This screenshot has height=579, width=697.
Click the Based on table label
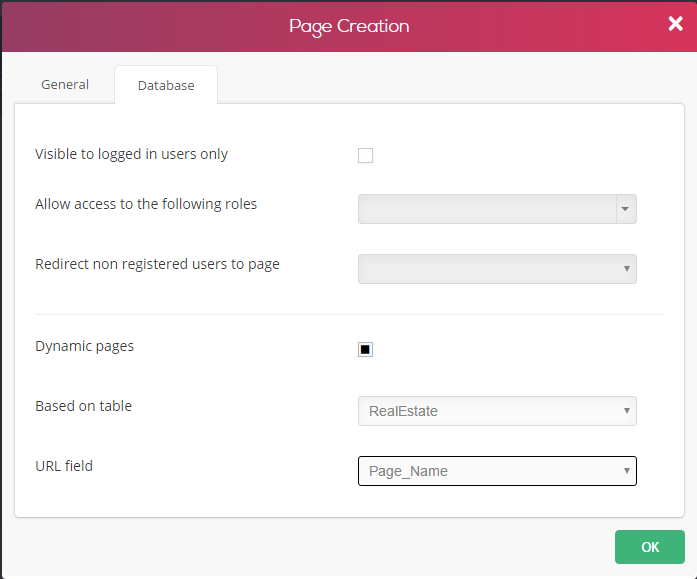click(84, 406)
